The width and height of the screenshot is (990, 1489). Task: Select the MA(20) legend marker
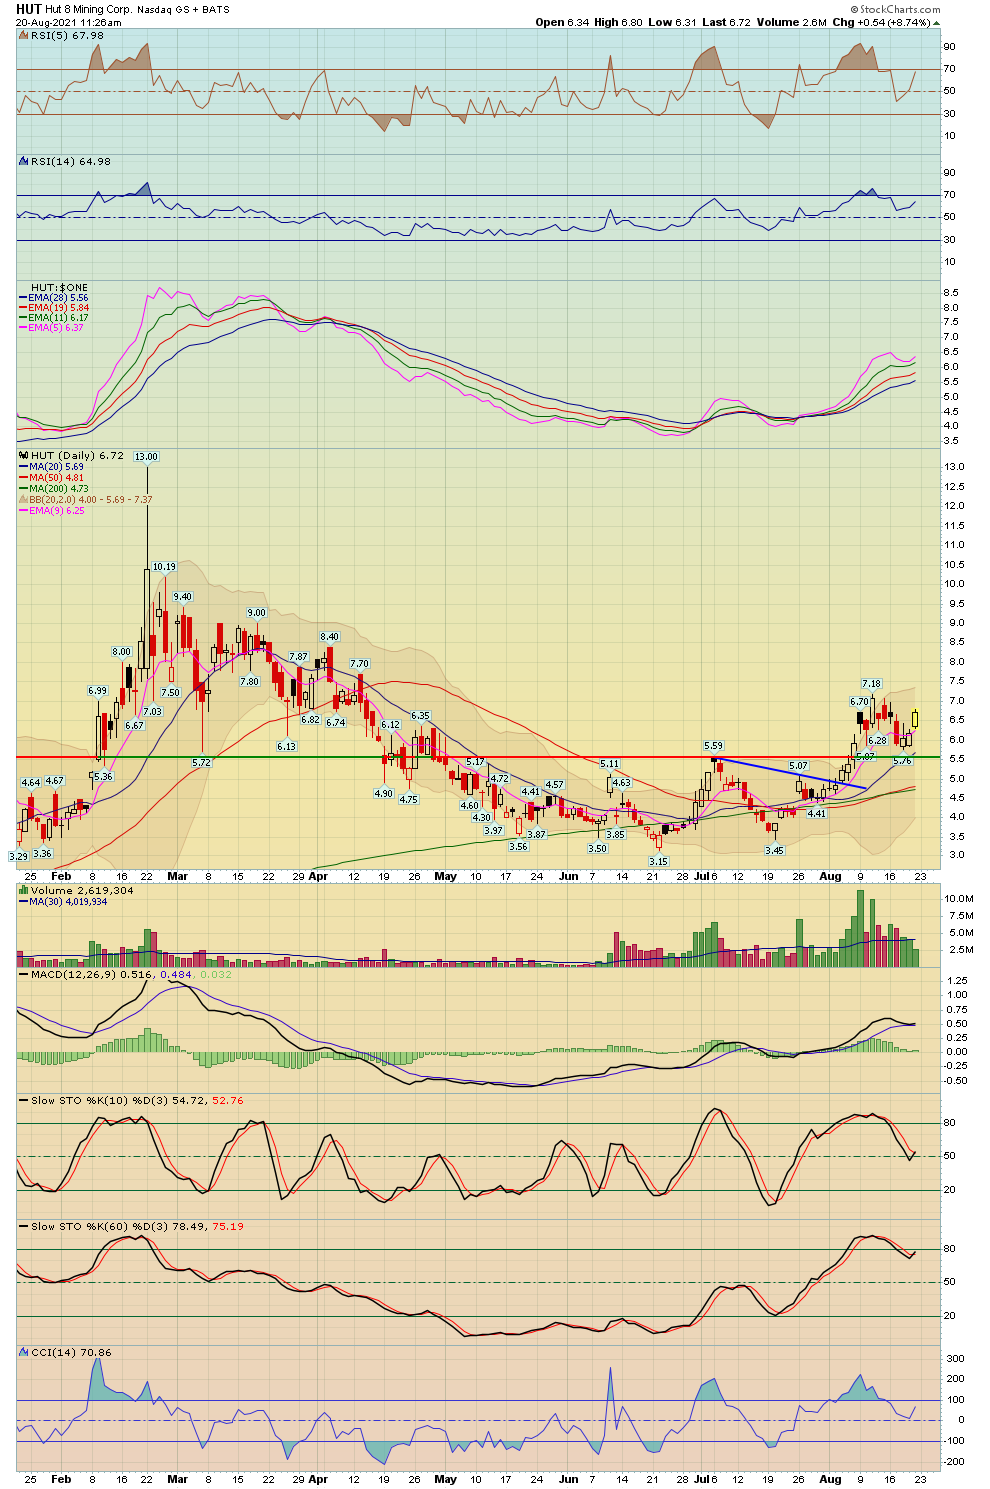24,468
